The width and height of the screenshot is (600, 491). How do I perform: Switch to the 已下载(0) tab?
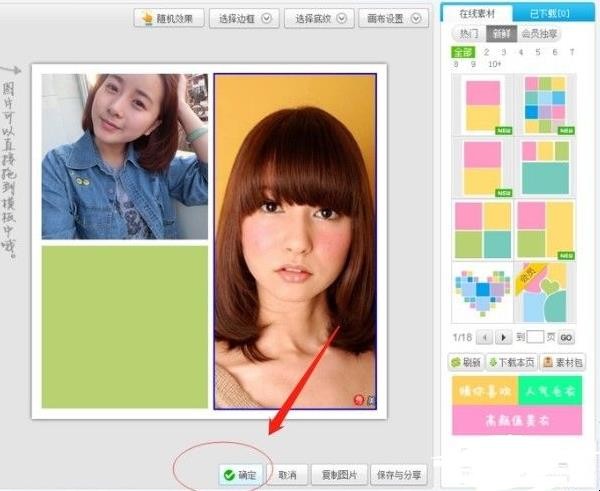549,13
